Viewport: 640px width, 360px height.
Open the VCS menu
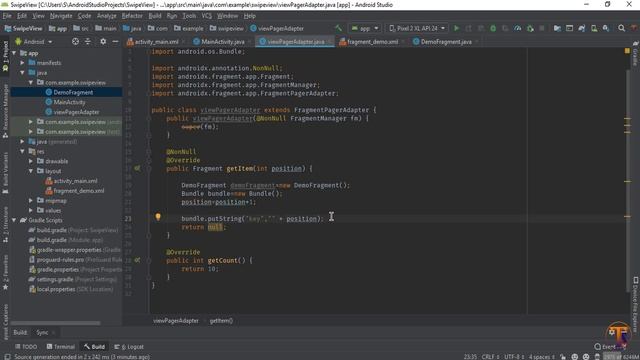tap(207, 16)
